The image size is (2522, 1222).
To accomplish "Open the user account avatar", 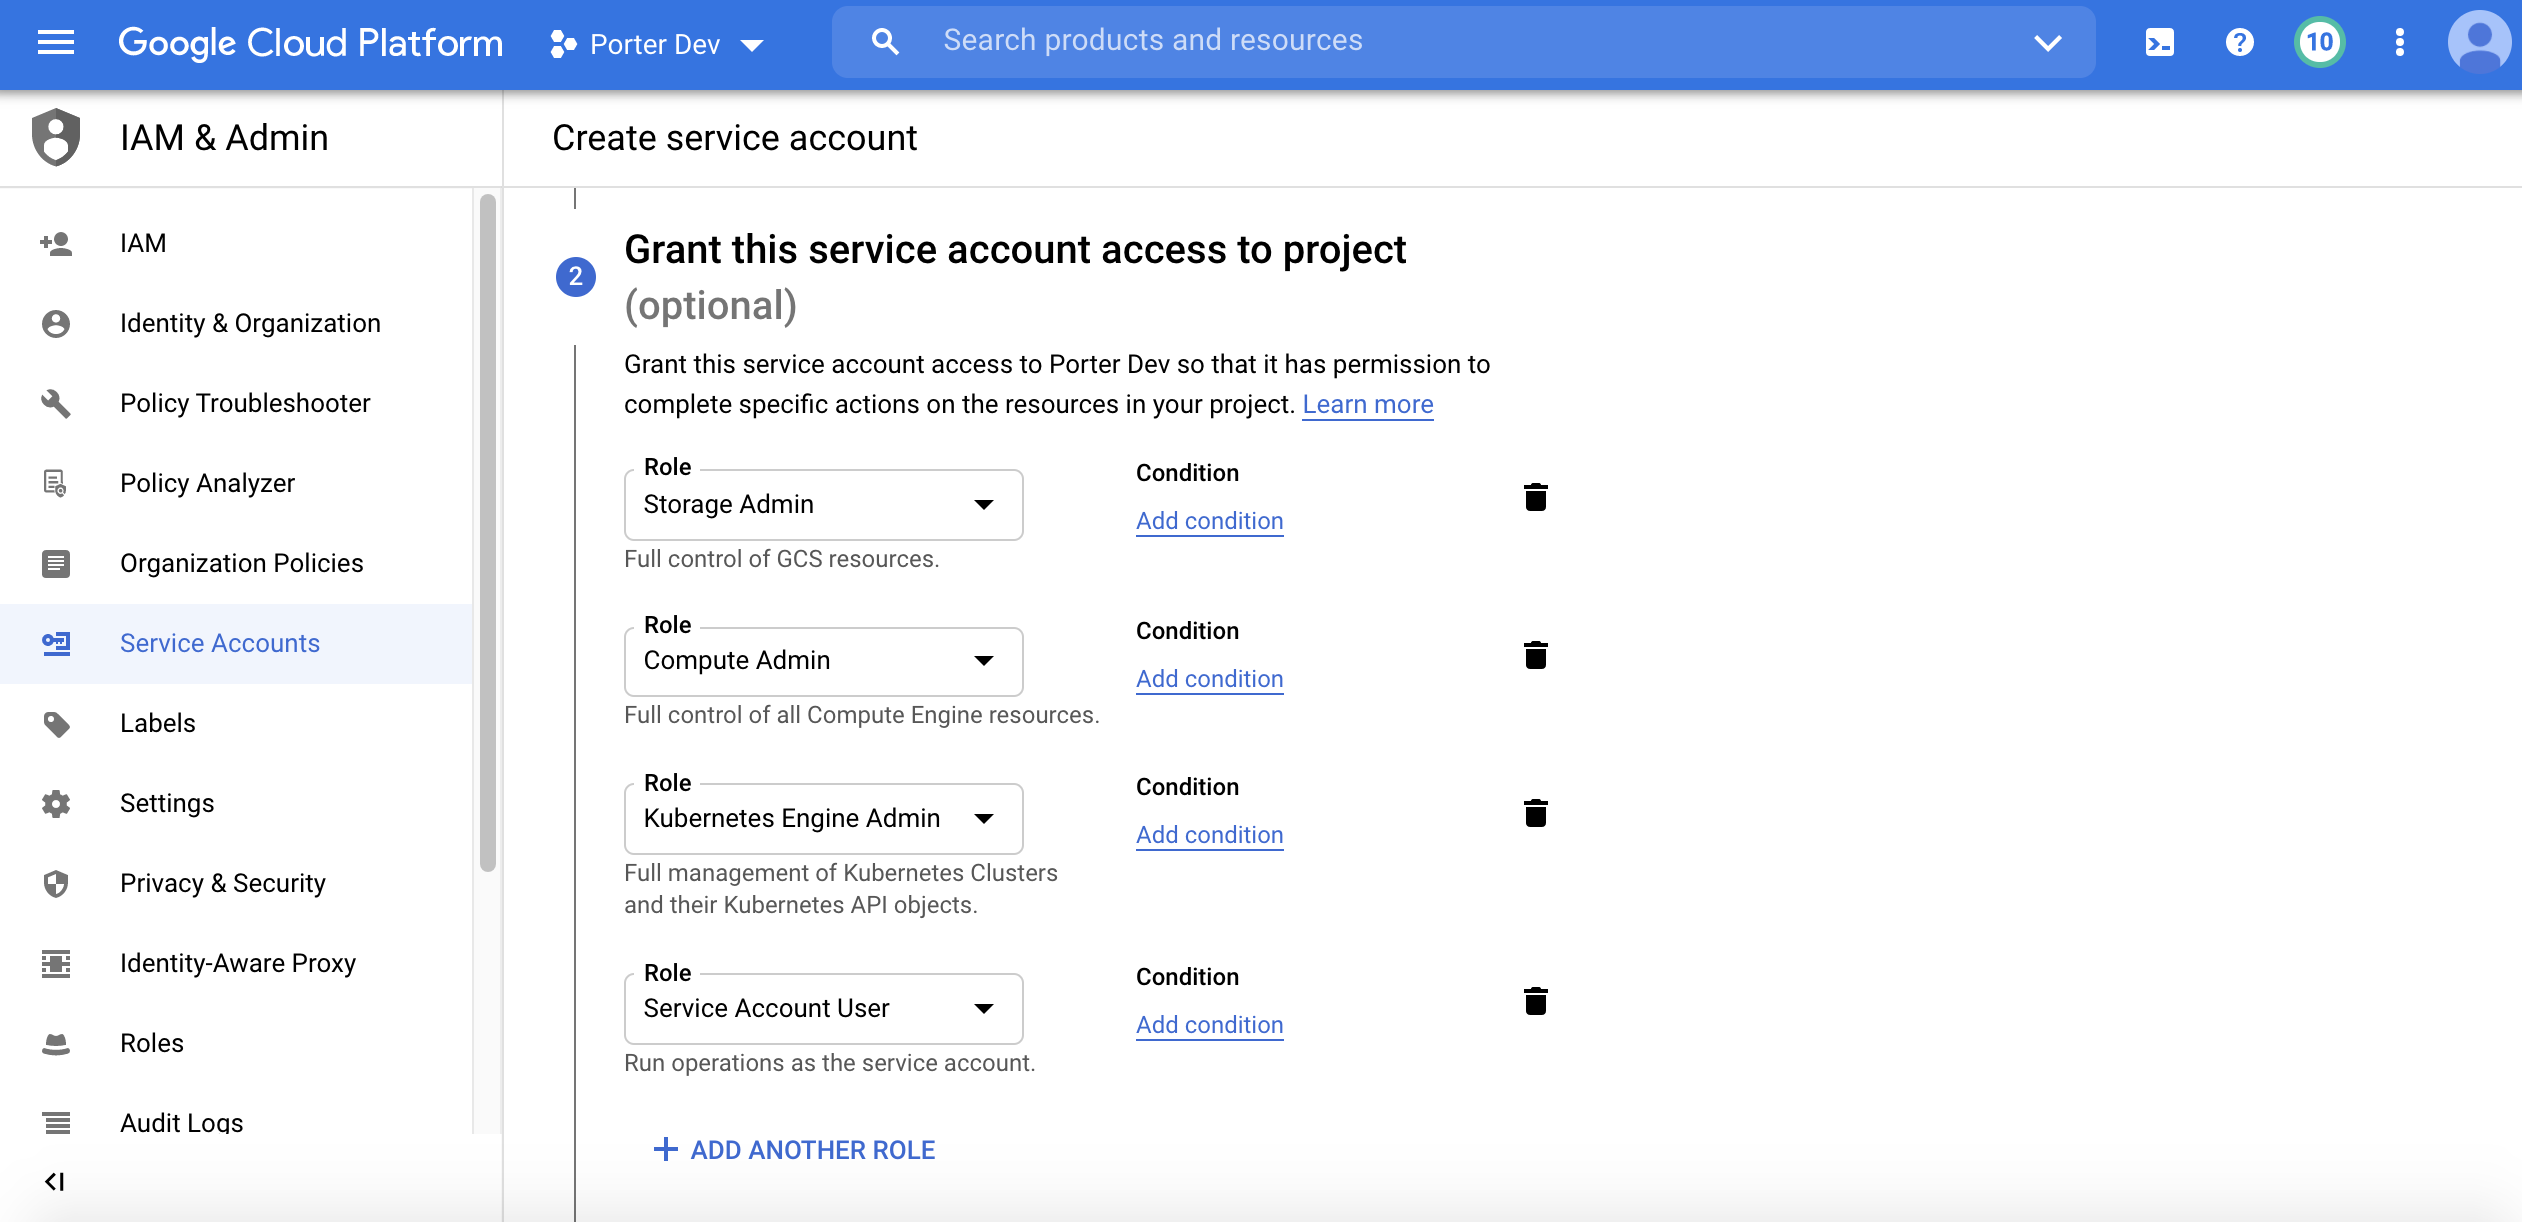I will pyautogui.click(x=2479, y=42).
